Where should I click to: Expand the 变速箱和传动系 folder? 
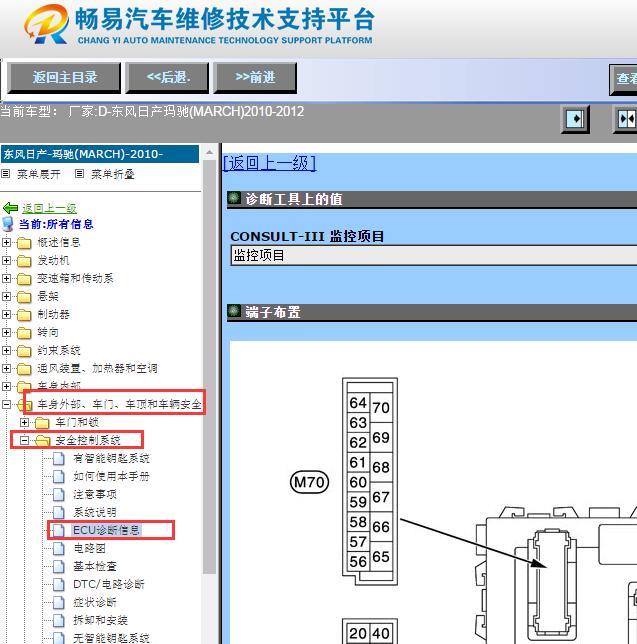click(7, 278)
